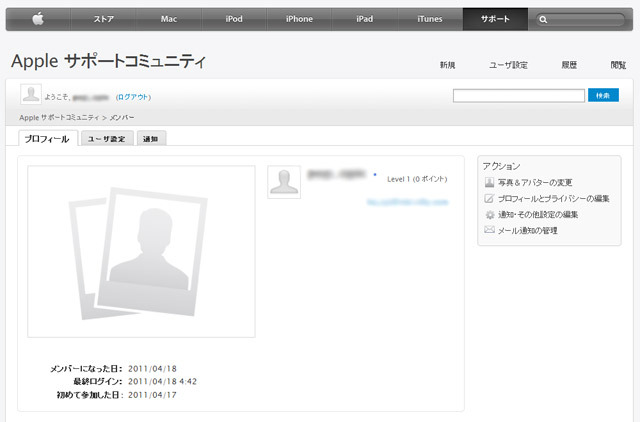
Task: Click the Apple サポートコミュニティ page title
Action: (x=108, y=61)
